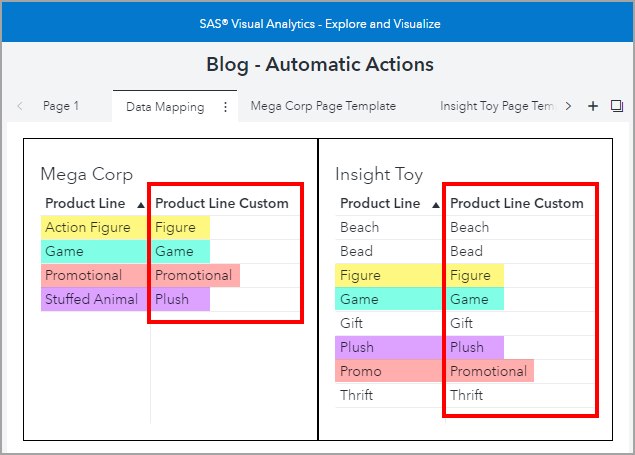Open the page list overview icon
This screenshot has height=455, width=635.
[x=617, y=106]
